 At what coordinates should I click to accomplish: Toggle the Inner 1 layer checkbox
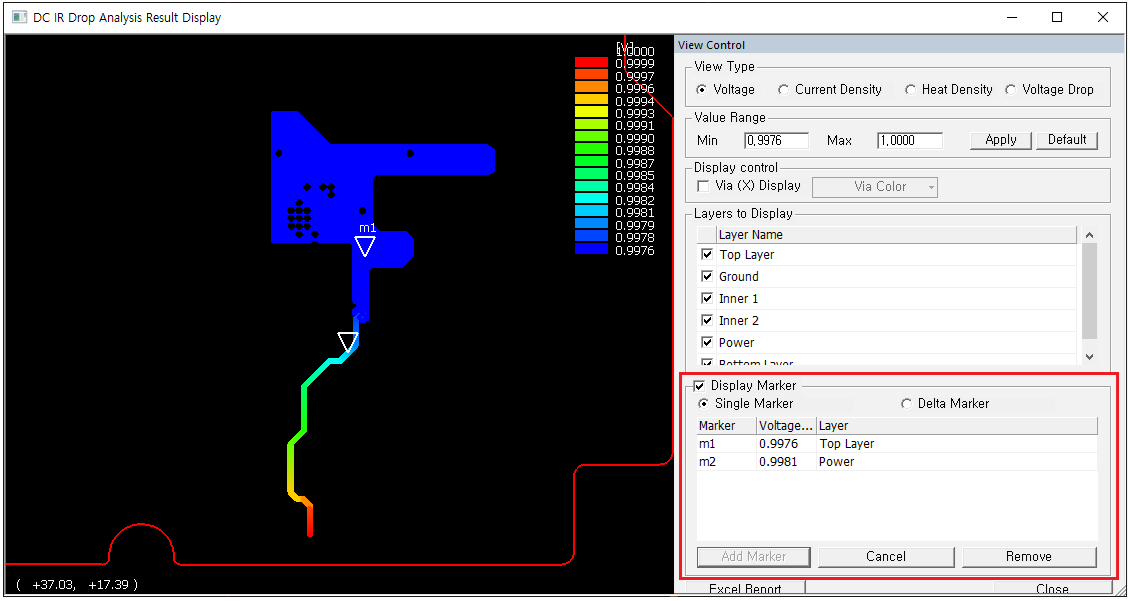click(x=707, y=299)
